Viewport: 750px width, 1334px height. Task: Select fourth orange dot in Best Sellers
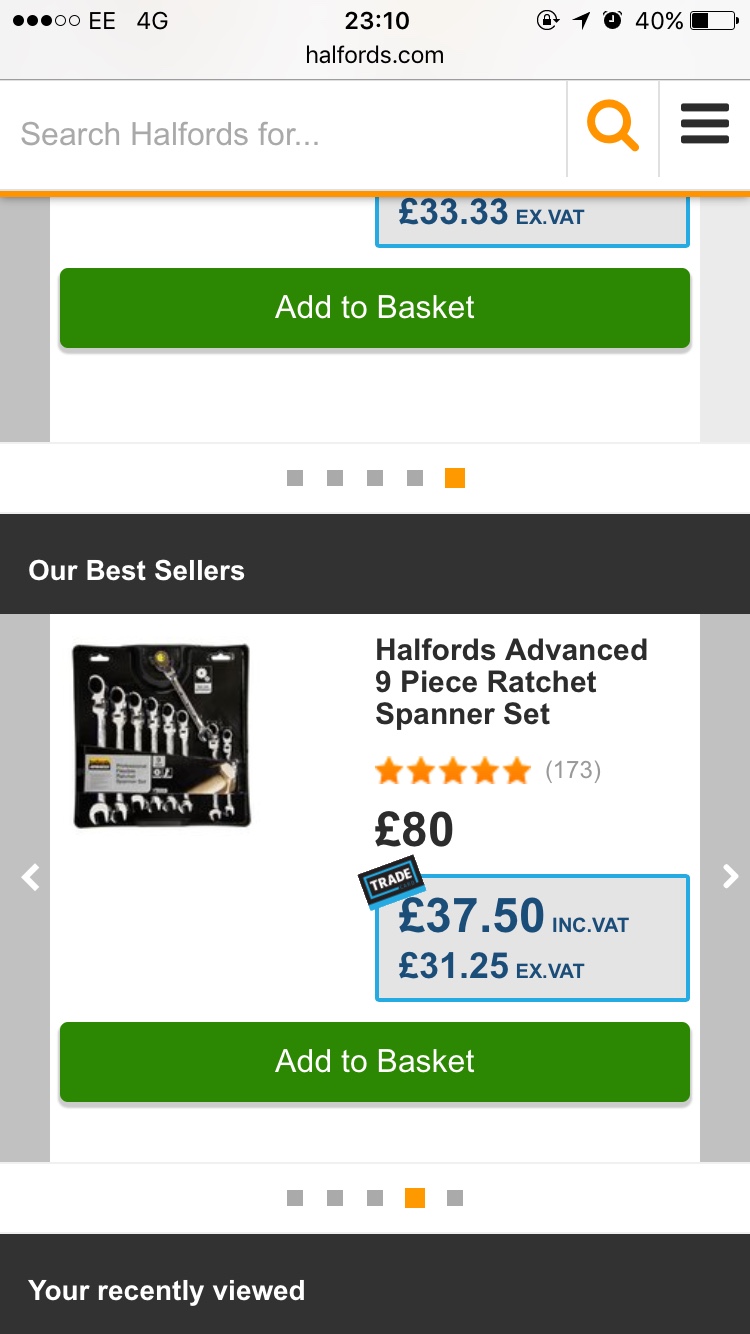pyautogui.click(x=415, y=1198)
